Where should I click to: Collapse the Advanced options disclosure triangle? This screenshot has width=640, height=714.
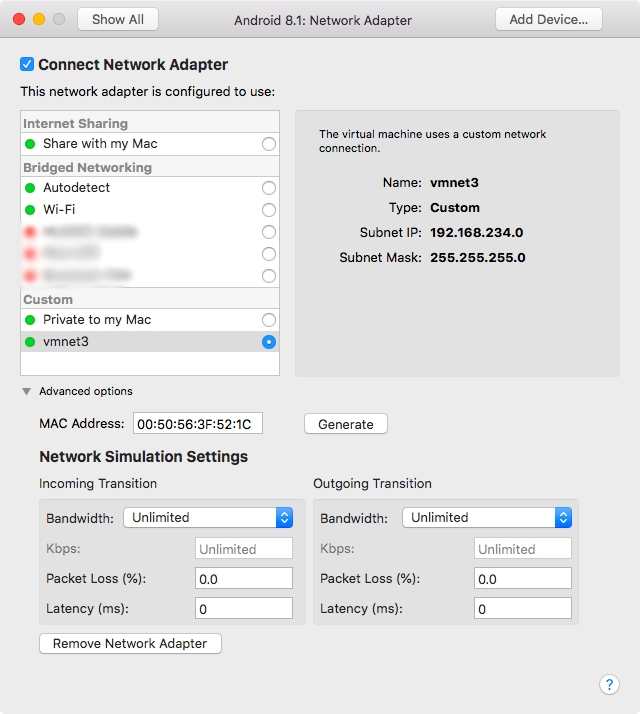tap(26, 392)
